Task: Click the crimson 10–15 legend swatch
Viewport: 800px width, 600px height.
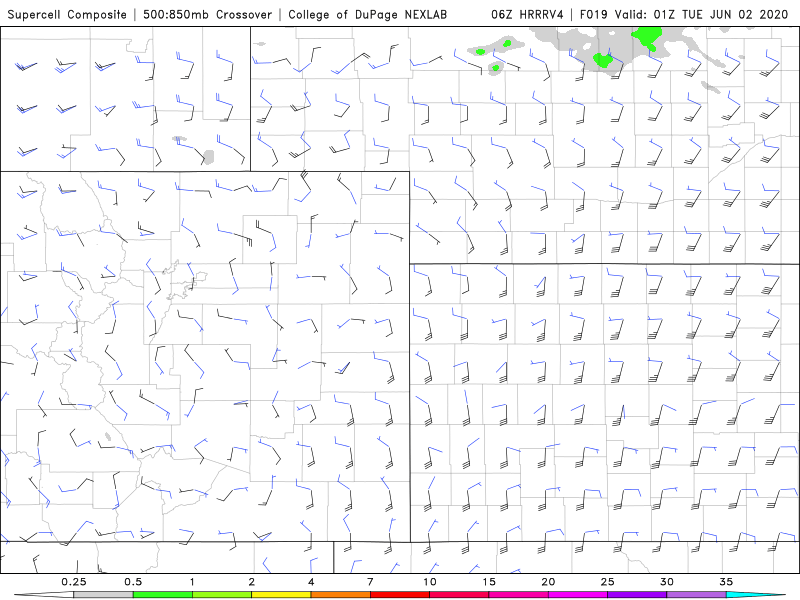Action: click(459, 595)
